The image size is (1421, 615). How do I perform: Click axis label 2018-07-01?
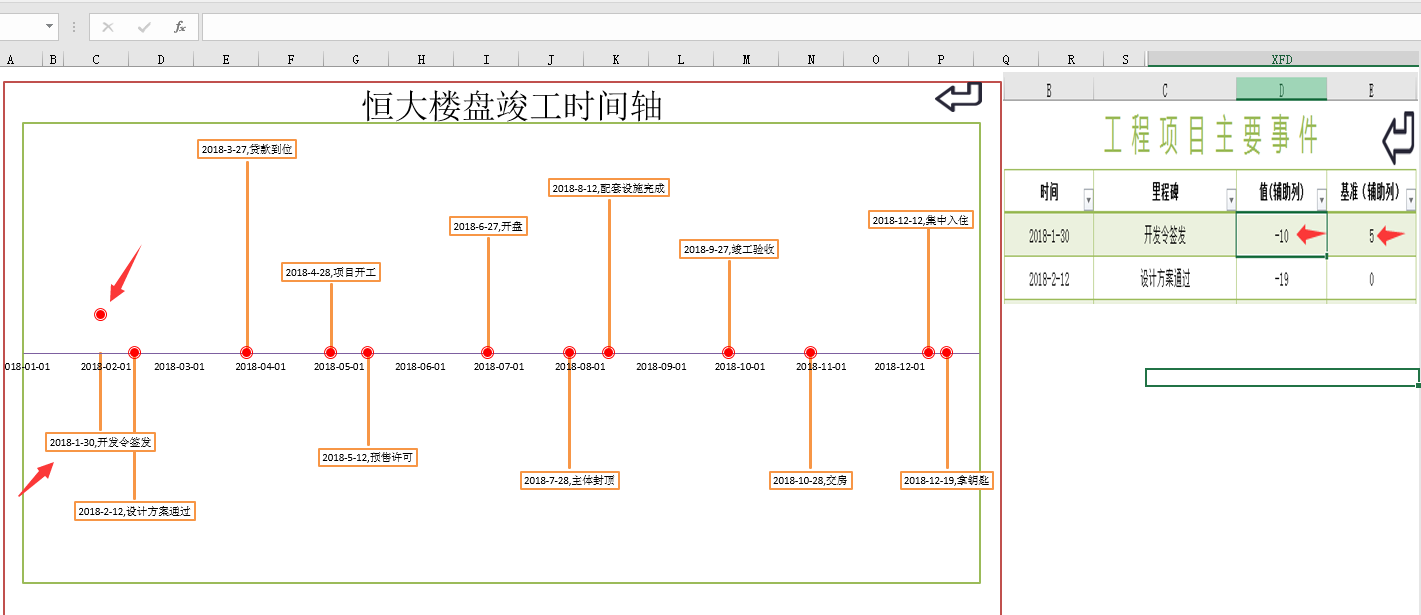(499, 367)
